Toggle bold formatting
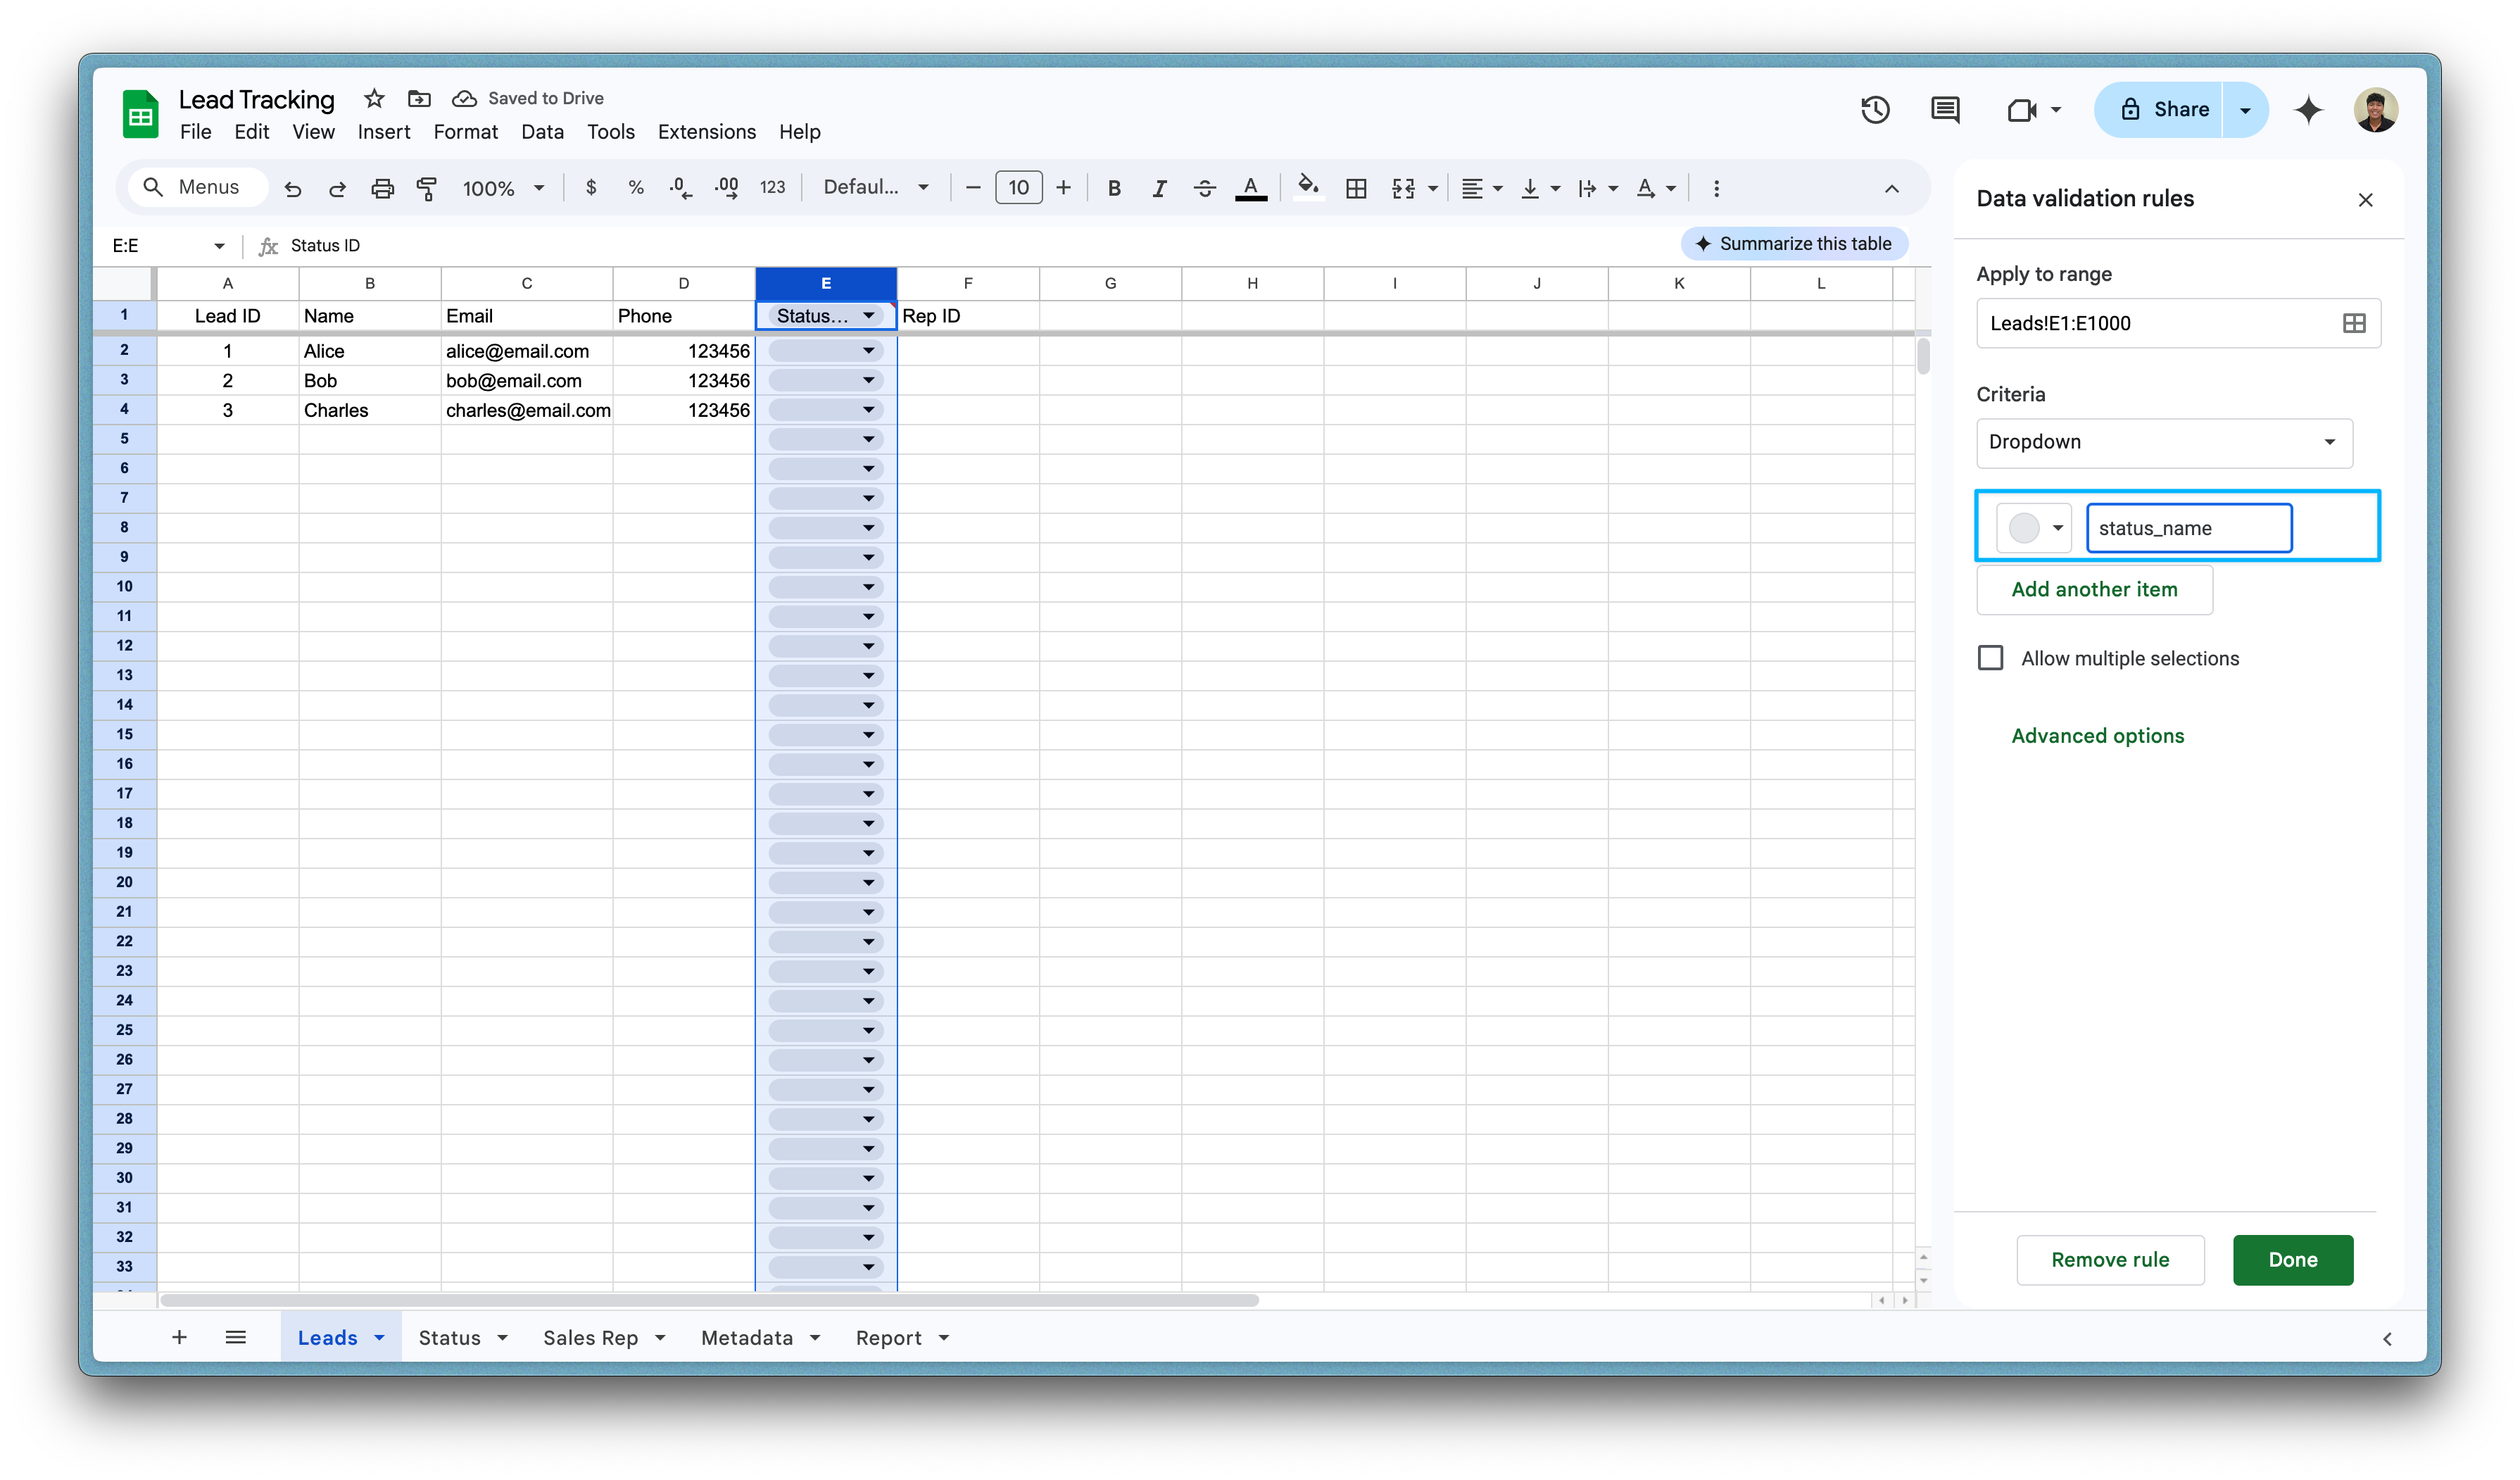2520x1480 pixels. pyautogui.click(x=1114, y=188)
